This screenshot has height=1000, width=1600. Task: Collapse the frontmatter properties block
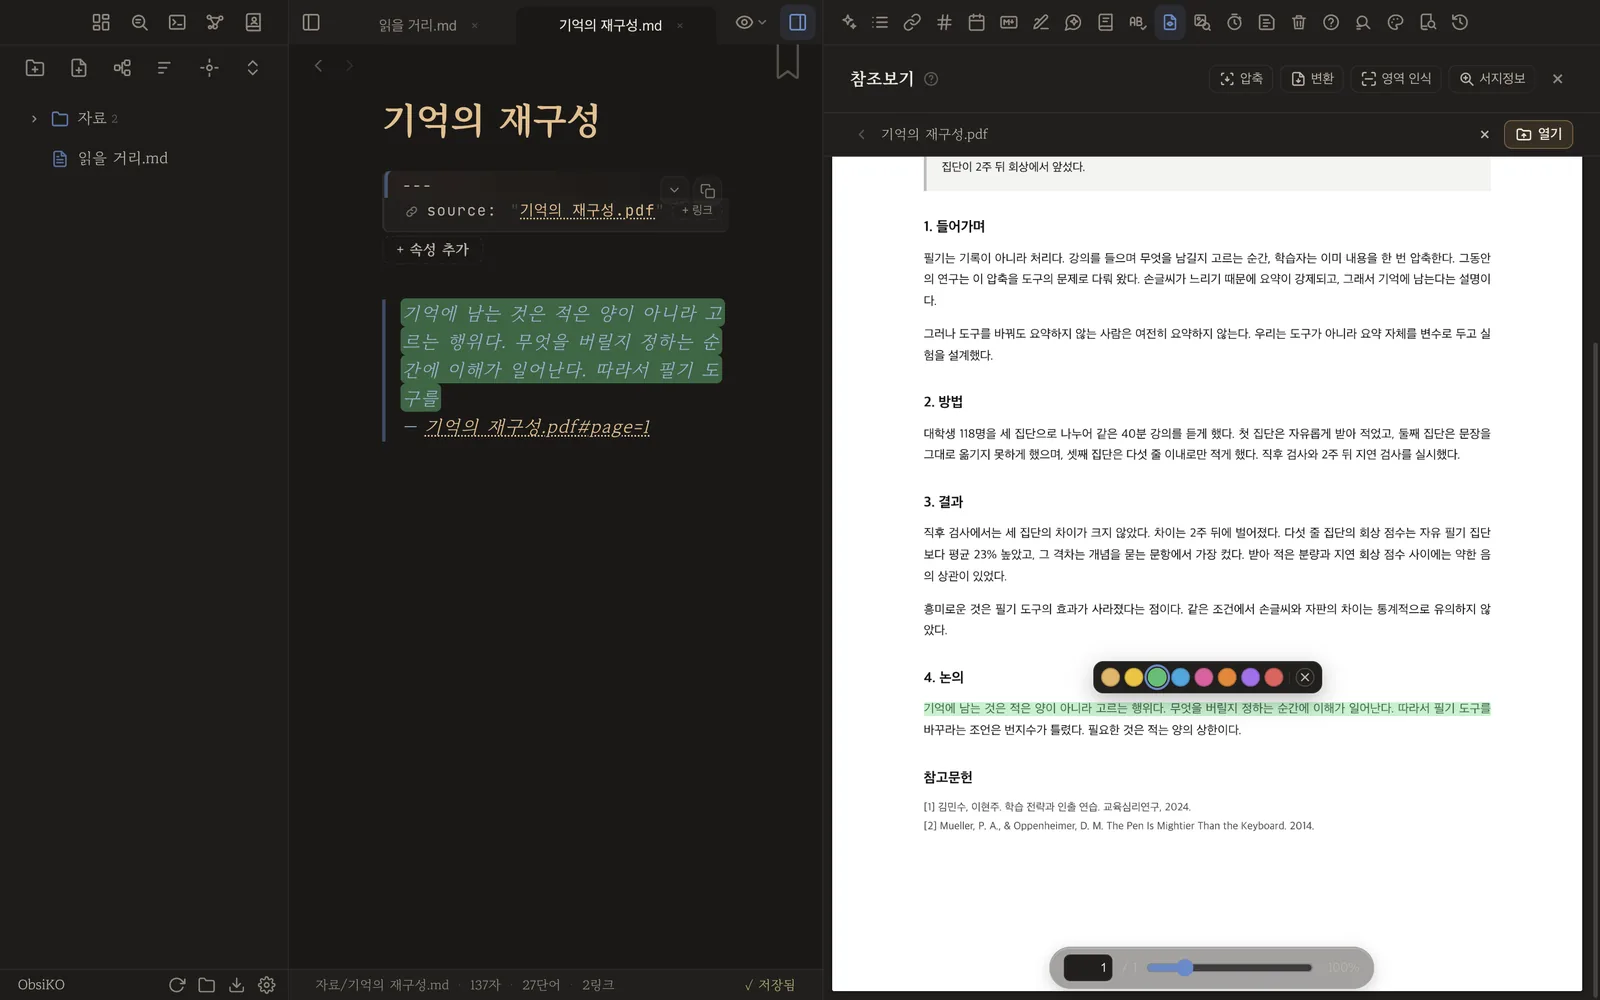[674, 190]
